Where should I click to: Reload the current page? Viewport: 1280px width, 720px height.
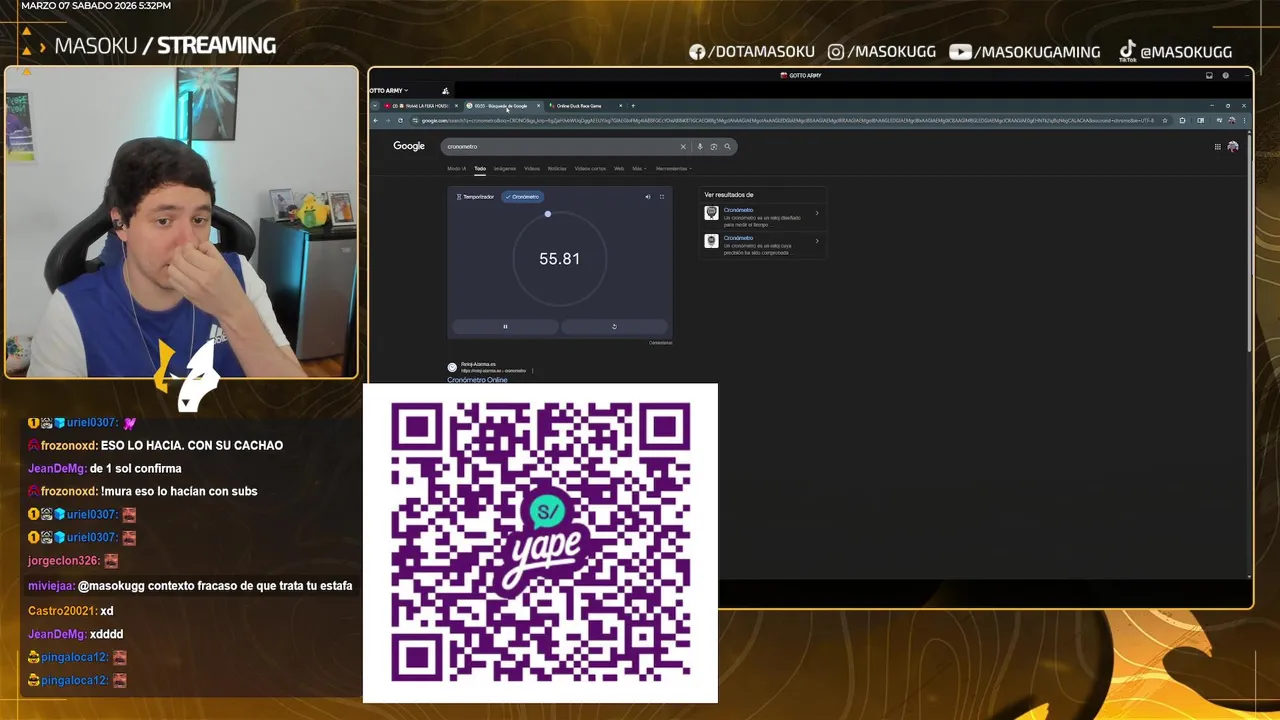point(400,120)
